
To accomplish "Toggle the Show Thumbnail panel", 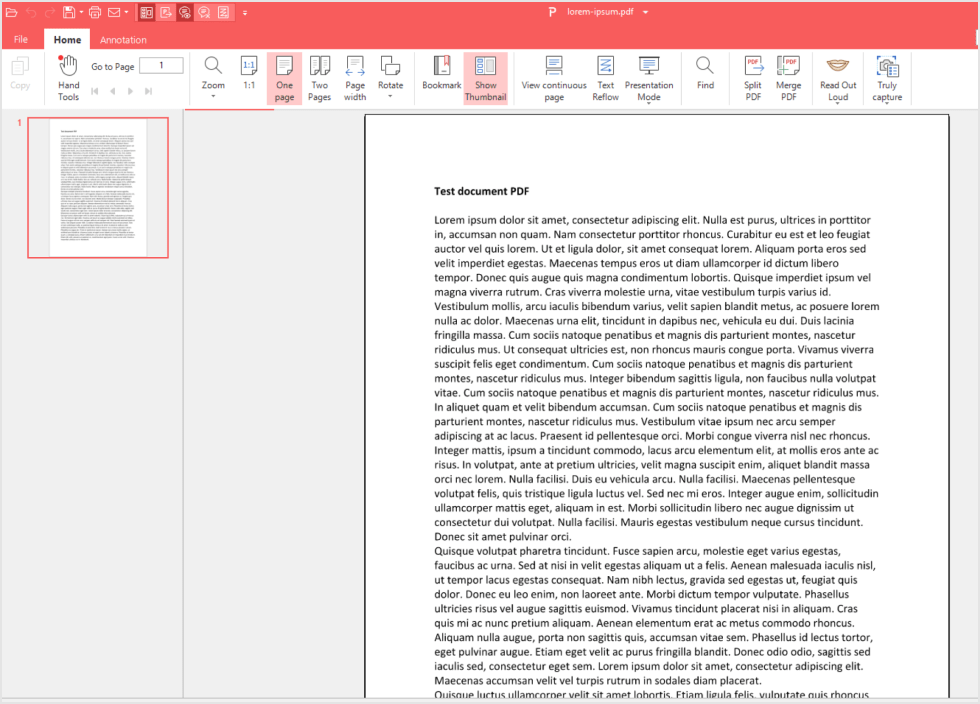I will 485,76.
